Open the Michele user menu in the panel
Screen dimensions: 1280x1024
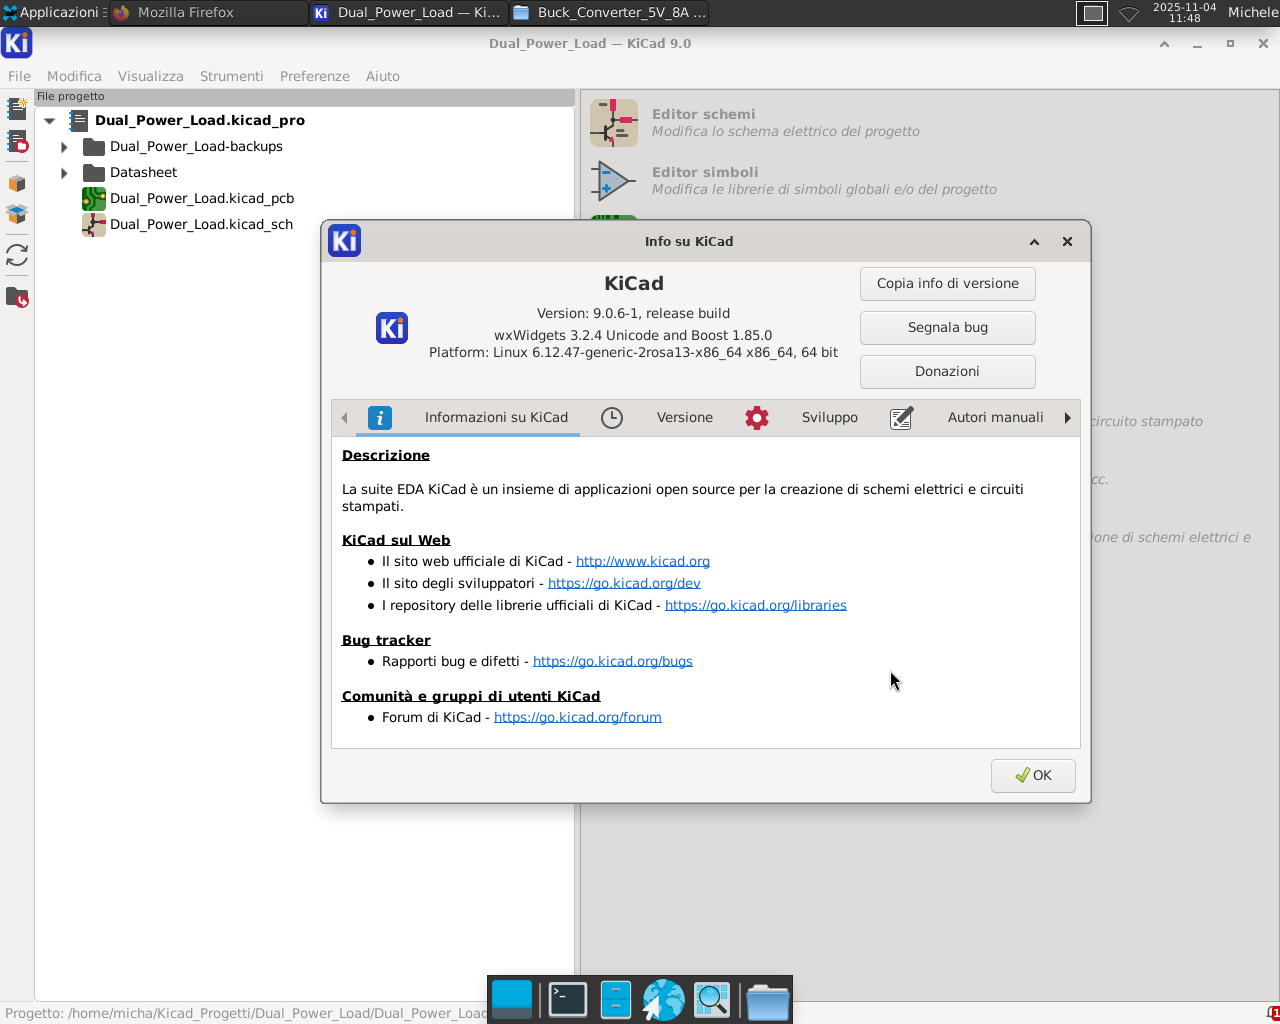1253,13
